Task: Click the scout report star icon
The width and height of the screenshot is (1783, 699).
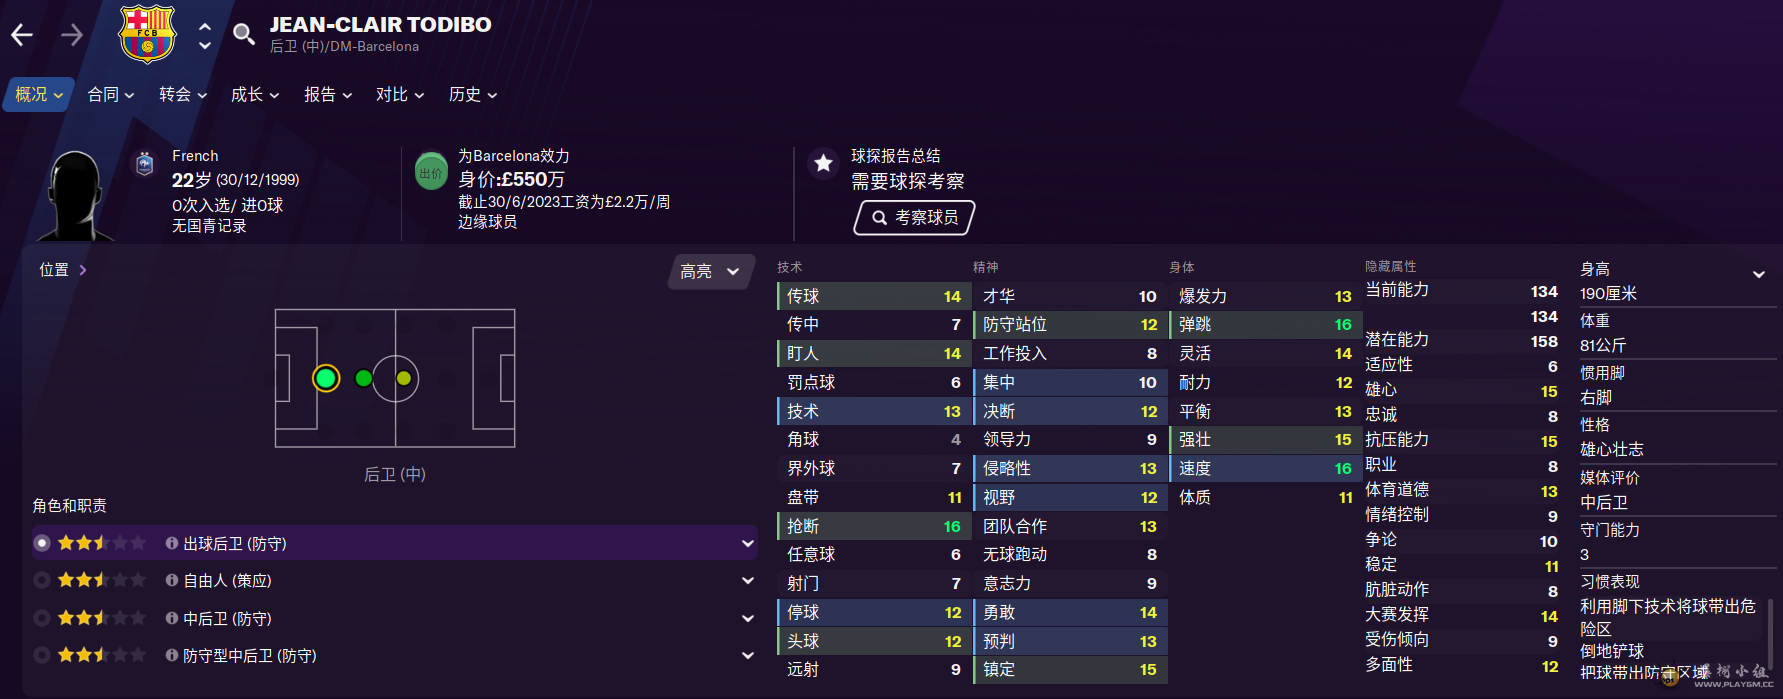Action: pyautogui.click(x=823, y=163)
